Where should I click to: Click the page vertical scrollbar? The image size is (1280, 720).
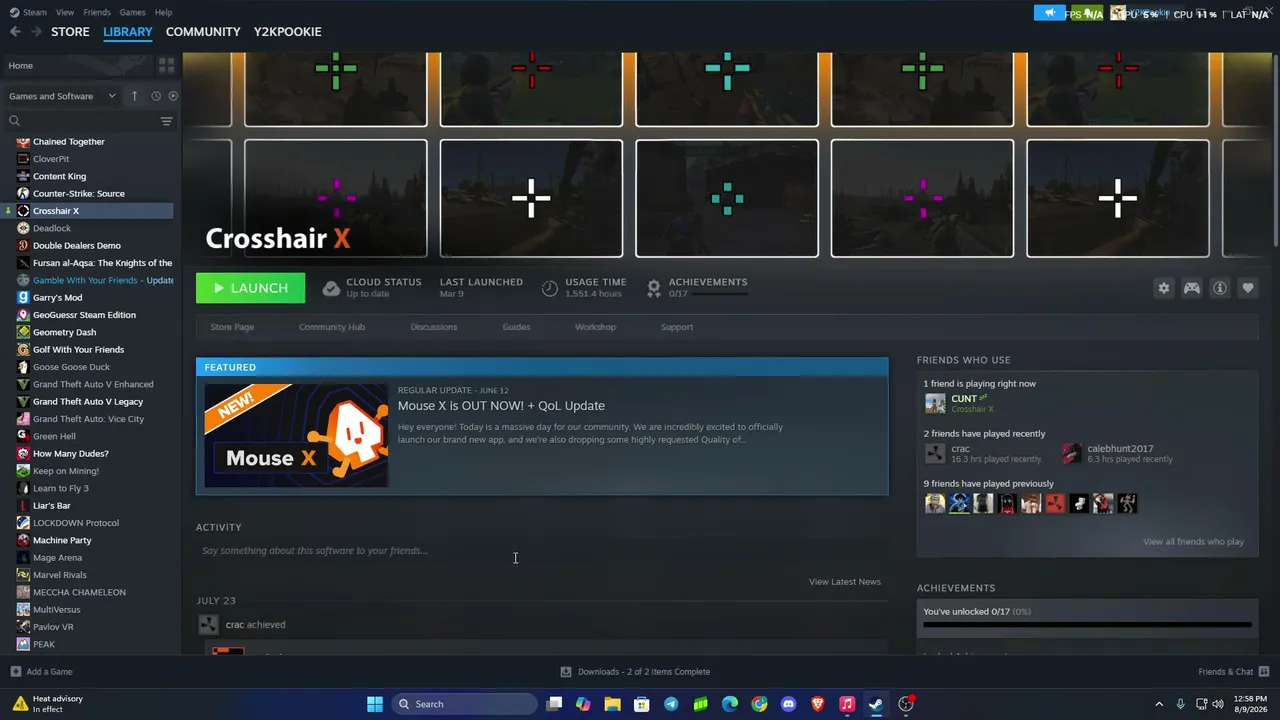(x=1275, y=148)
